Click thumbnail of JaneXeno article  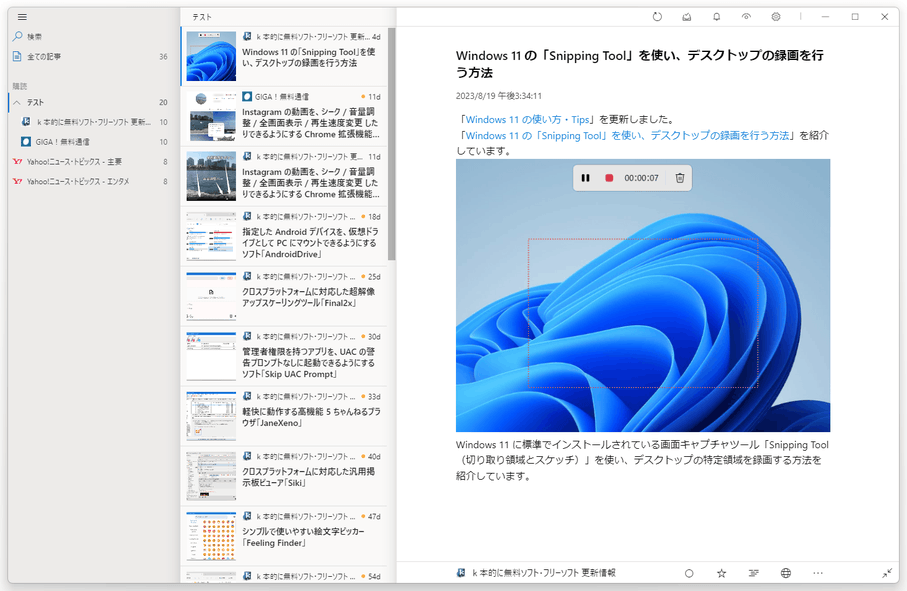(211, 416)
